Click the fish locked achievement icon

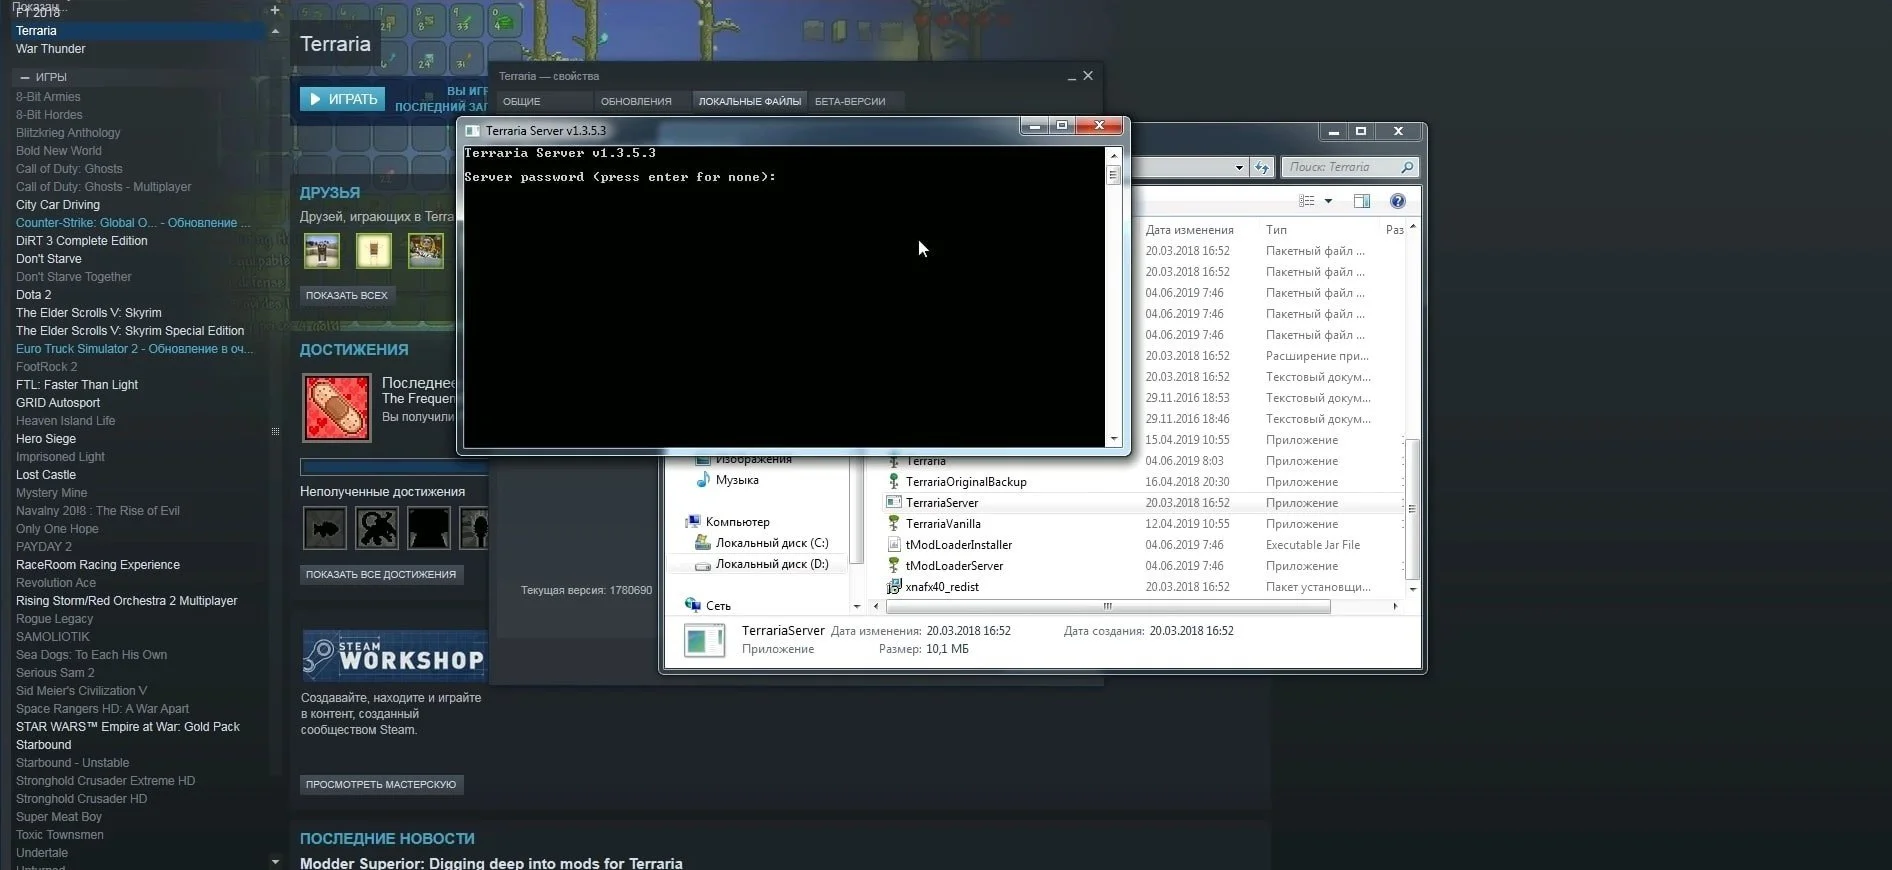coord(325,528)
